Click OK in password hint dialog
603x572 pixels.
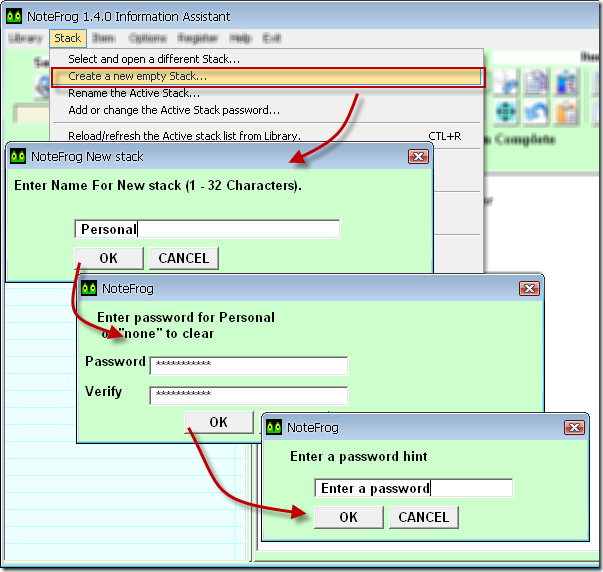click(349, 517)
